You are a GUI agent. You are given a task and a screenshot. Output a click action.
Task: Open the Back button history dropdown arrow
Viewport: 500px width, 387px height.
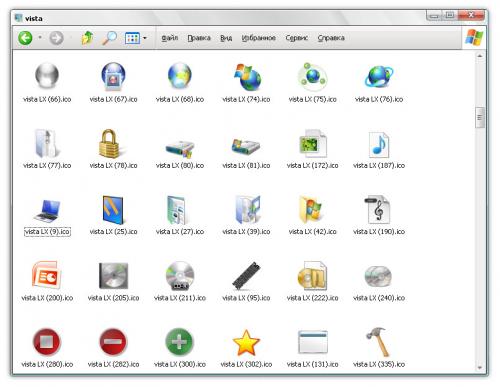(x=40, y=37)
